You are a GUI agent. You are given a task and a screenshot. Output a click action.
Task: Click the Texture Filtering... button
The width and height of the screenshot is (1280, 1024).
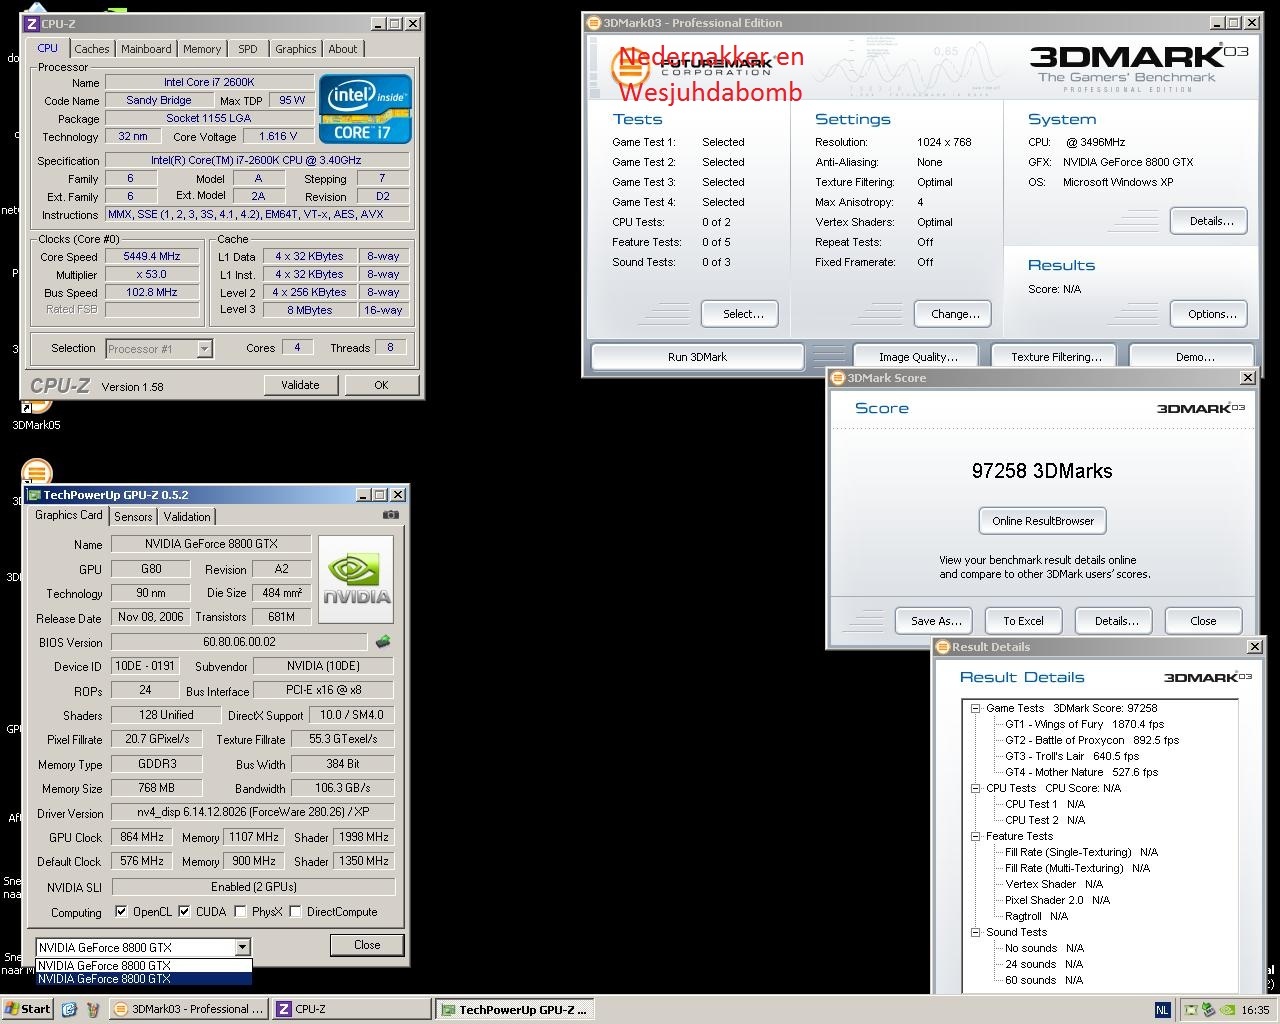[x=1056, y=357]
